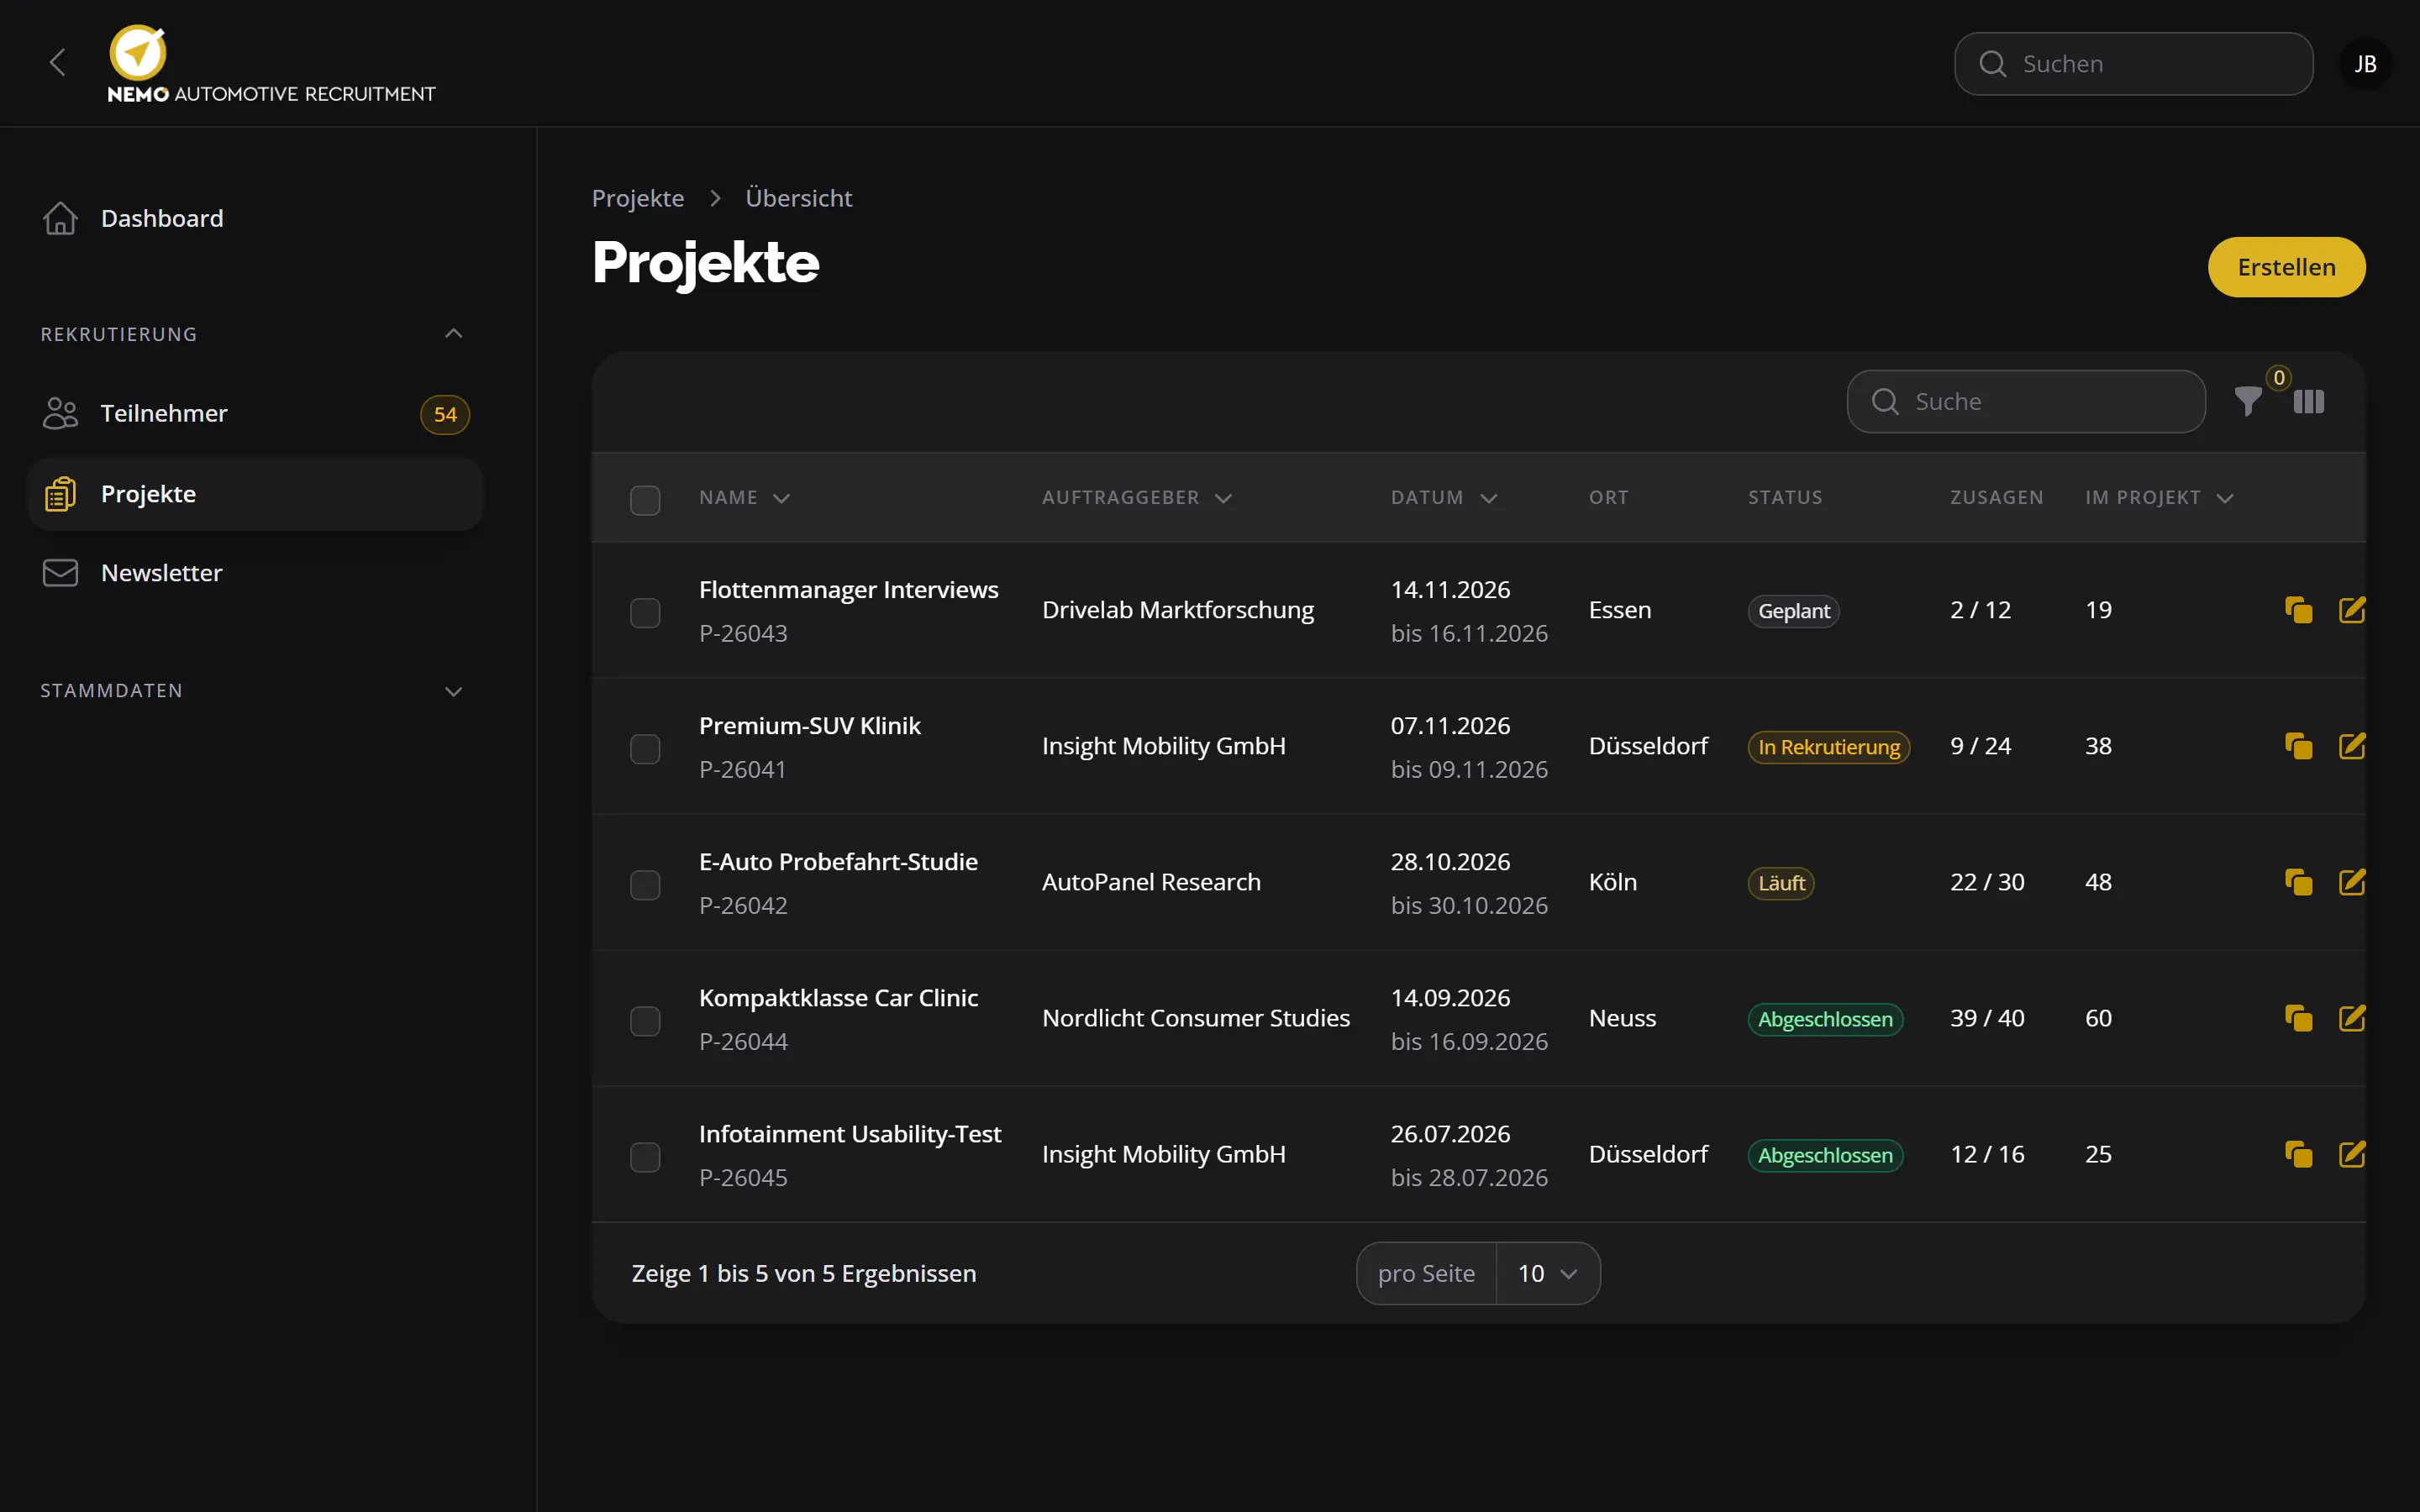Duplicate the Flottenmanager Interviews project

point(2298,610)
